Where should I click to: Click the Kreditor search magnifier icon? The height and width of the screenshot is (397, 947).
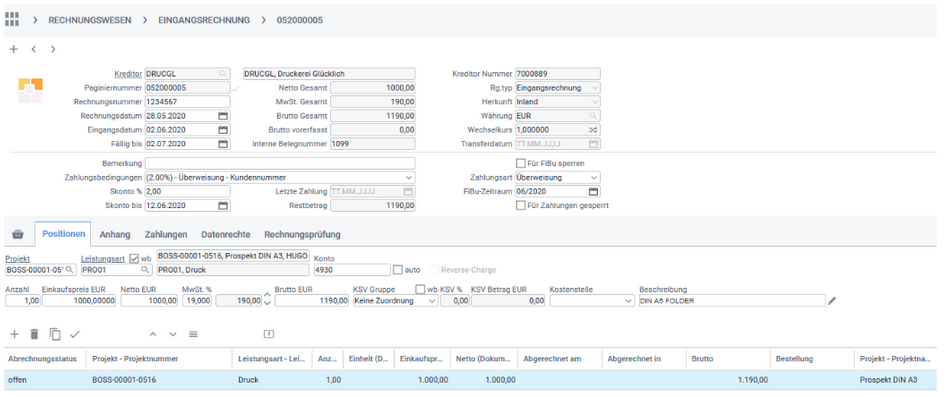click(x=223, y=74)
